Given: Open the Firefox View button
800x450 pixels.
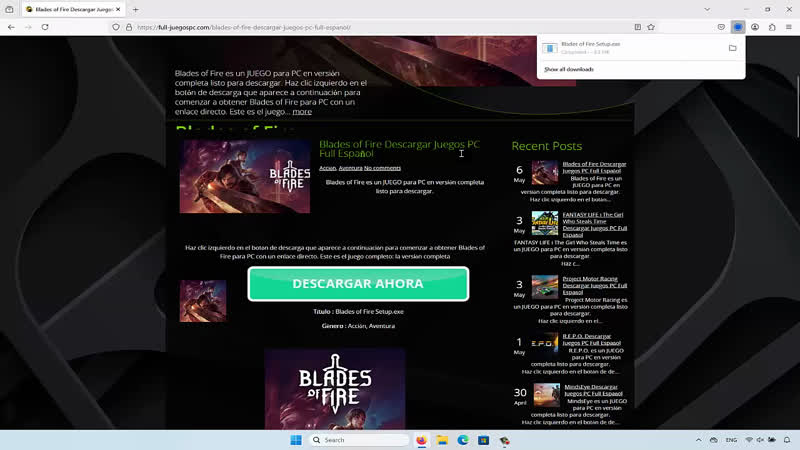Looking at the screenshot, I should [9, 9].
